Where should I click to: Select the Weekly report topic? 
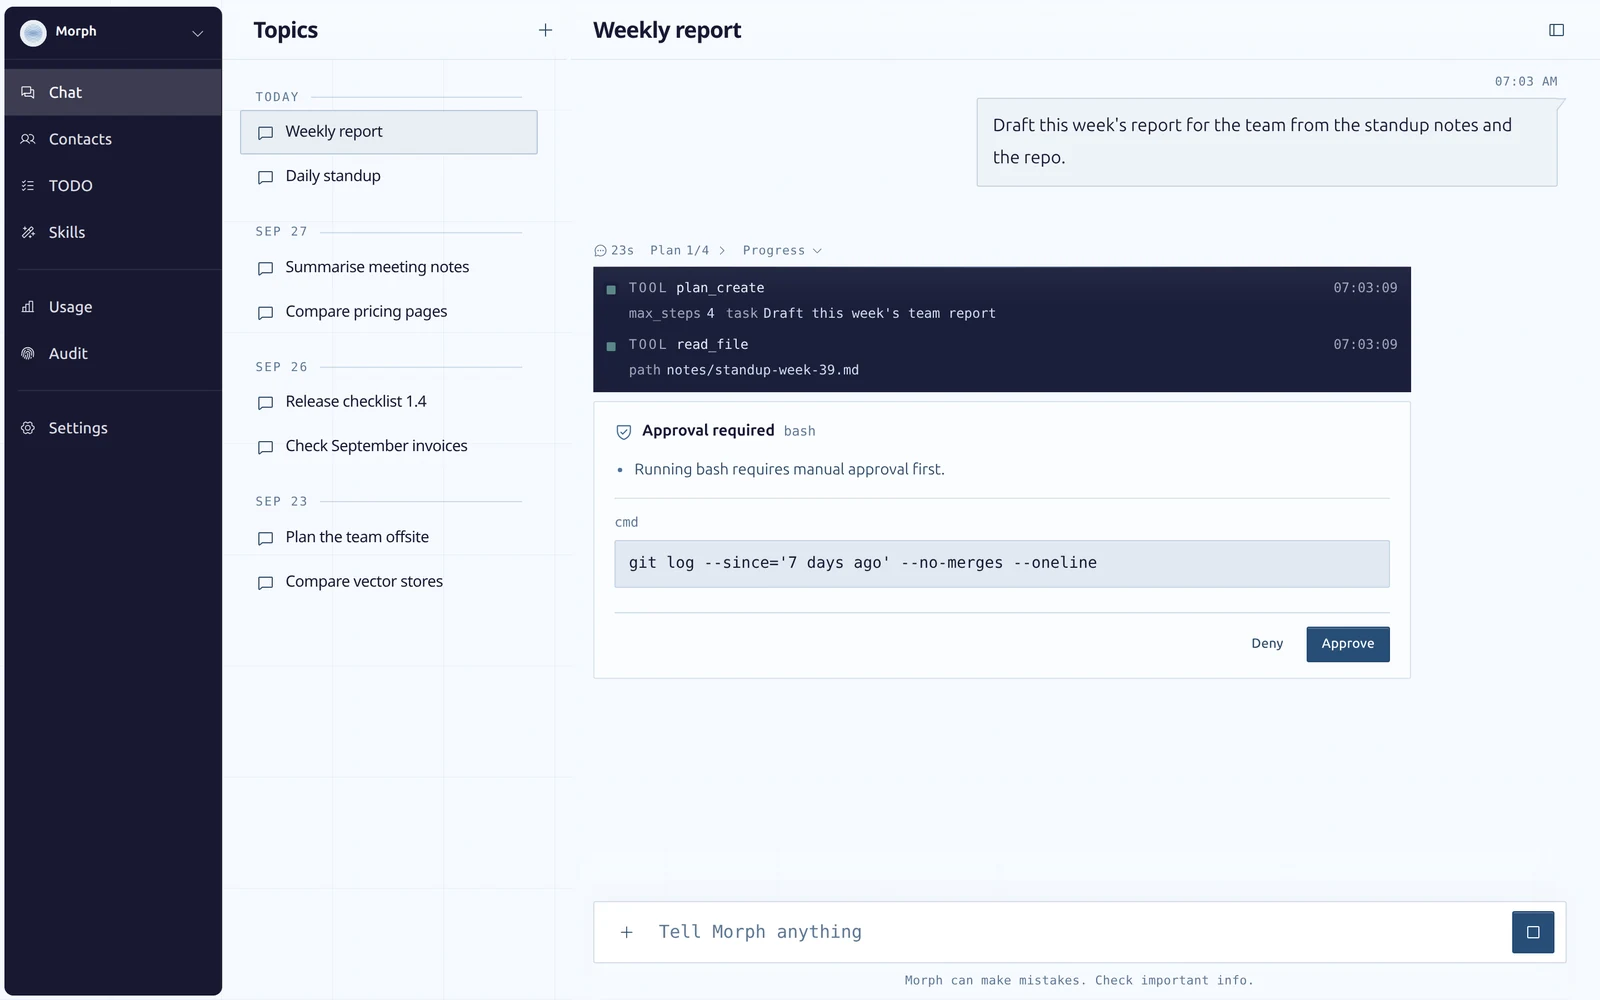(389, 132)
